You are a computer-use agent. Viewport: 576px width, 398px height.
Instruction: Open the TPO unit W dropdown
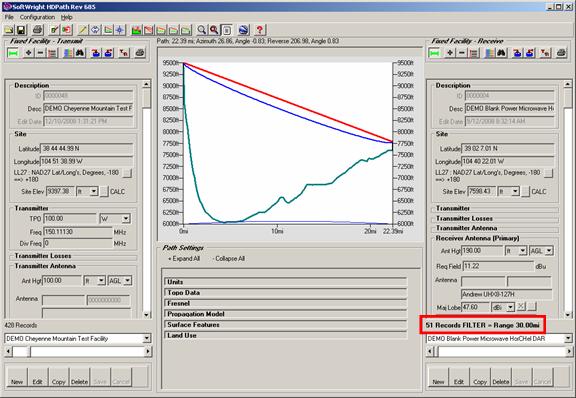(x=126, y=219)
